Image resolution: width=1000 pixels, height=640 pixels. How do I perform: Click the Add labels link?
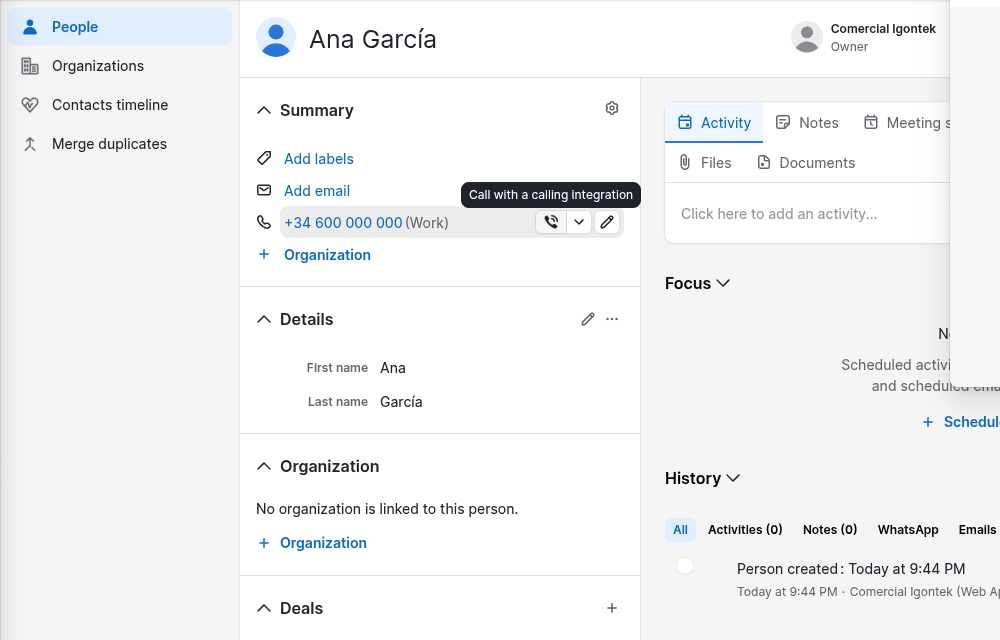pos(319,159)
